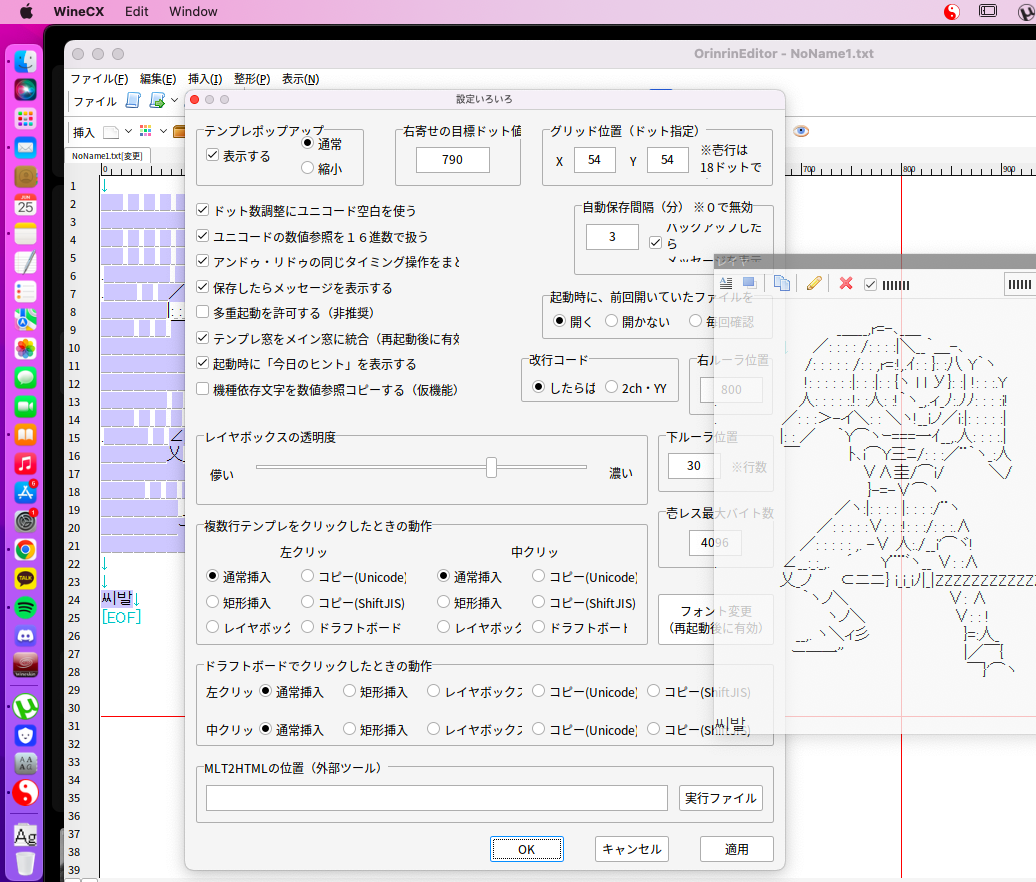Image resolution: width=1036 pixels, height=882 pixels.
Task: Open dropdown arrow beside the blank page icon
Action: [128, 132]
